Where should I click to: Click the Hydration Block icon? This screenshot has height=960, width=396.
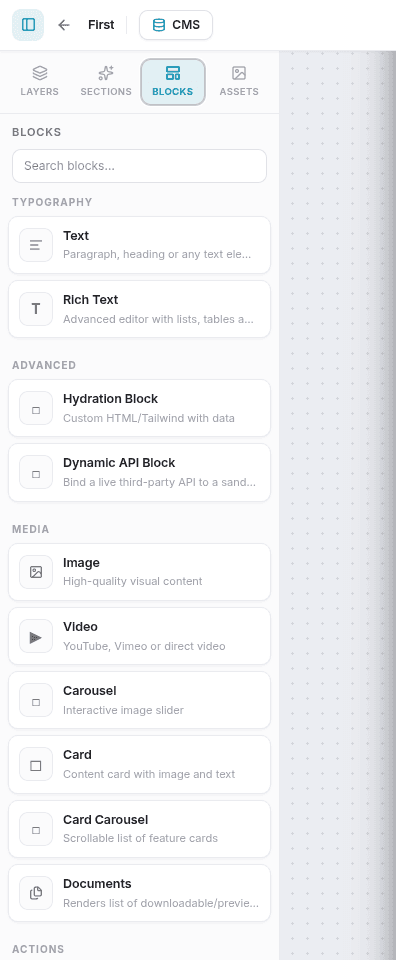[x=36, y=408]
